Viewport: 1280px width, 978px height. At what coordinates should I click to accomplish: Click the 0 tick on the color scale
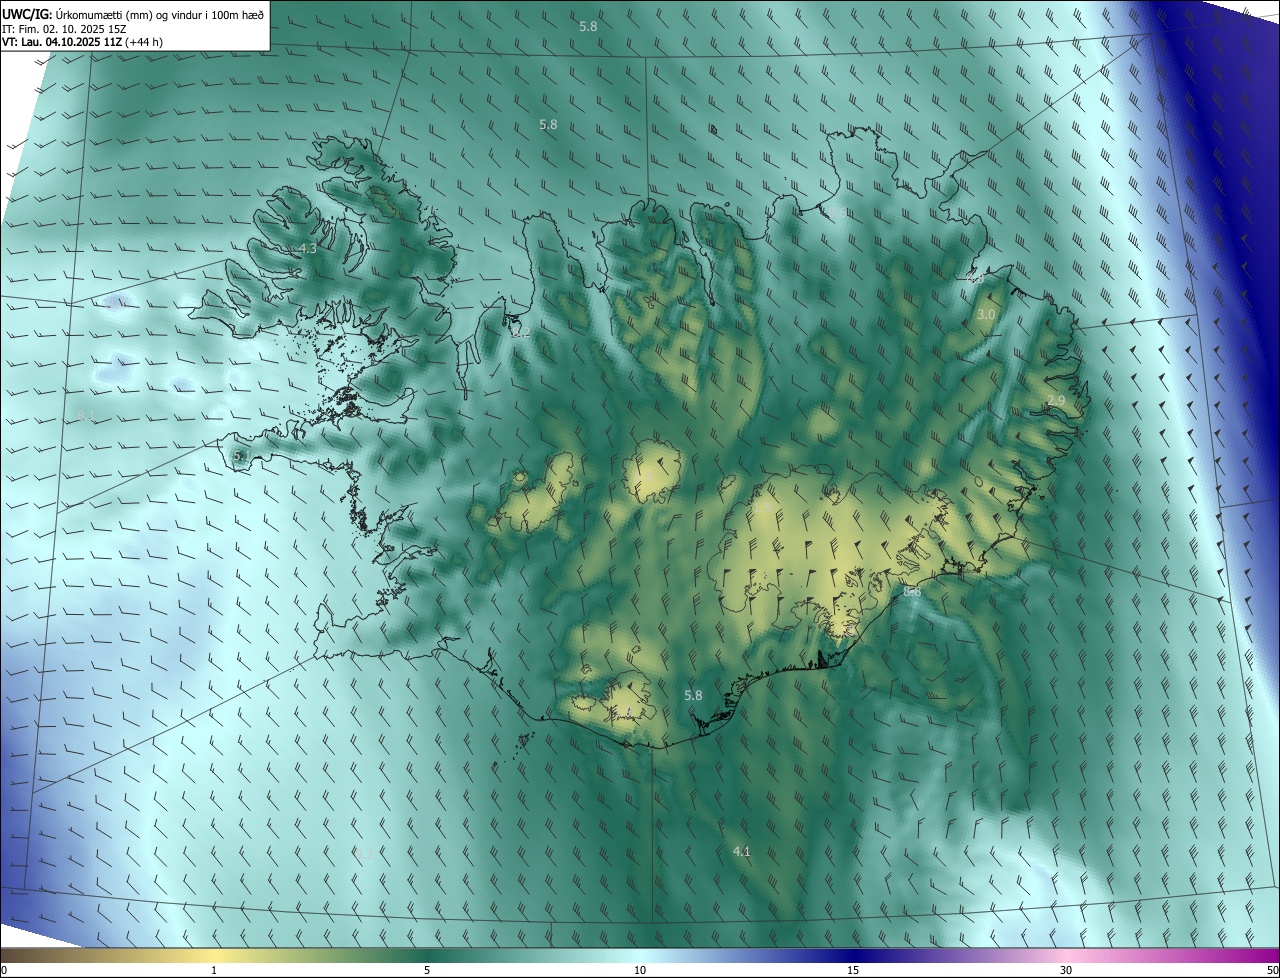pyautogui.click(x=4, y=970)
